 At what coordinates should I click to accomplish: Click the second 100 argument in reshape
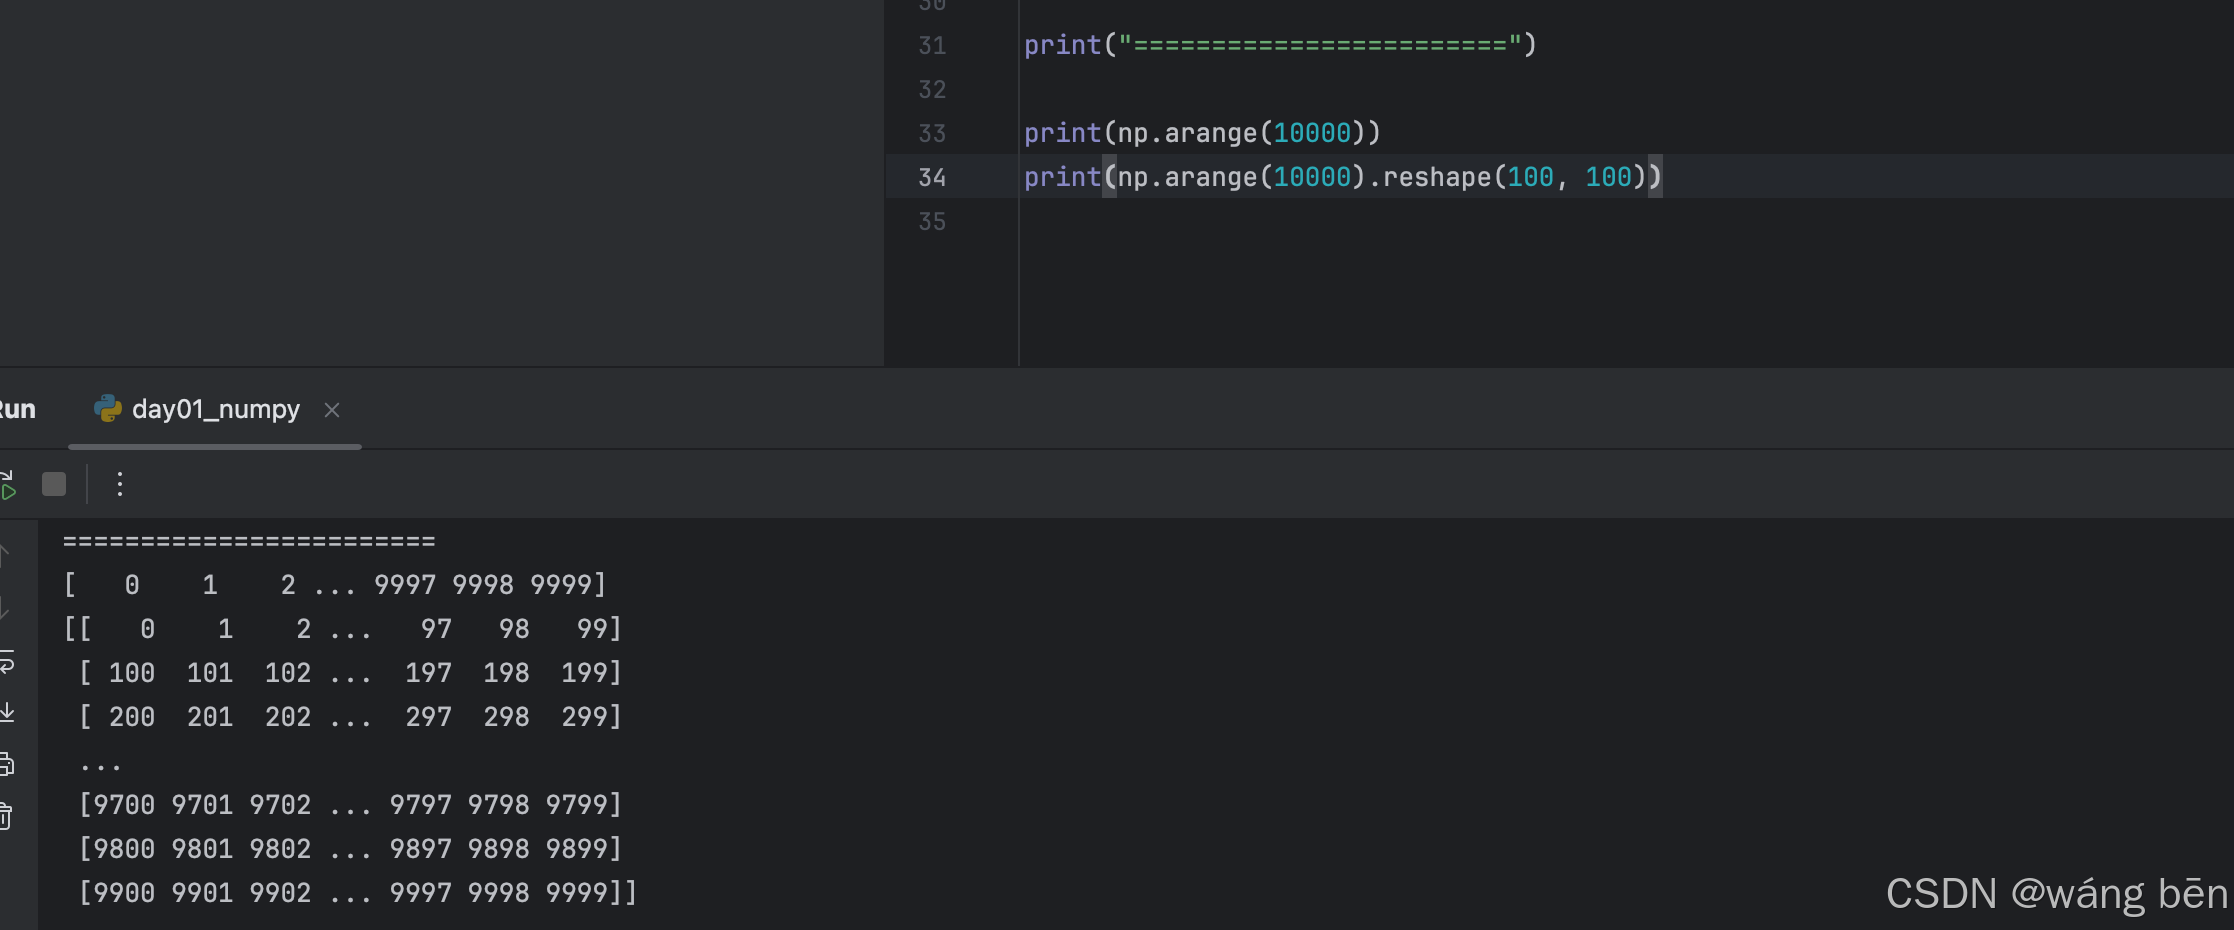click(1608, 177)
